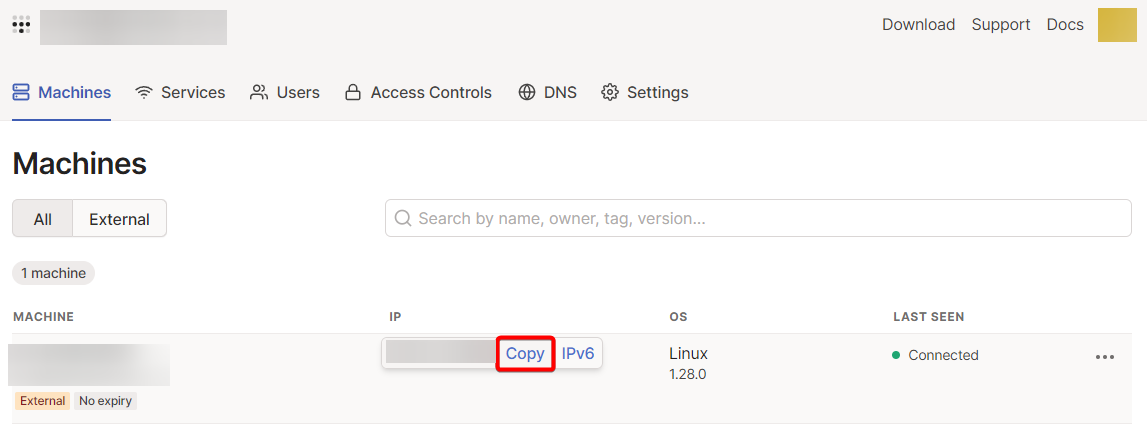This screenshot has height=437, width=1147.
Task: Open the user avatar account menu
Action: (1117, 25)
